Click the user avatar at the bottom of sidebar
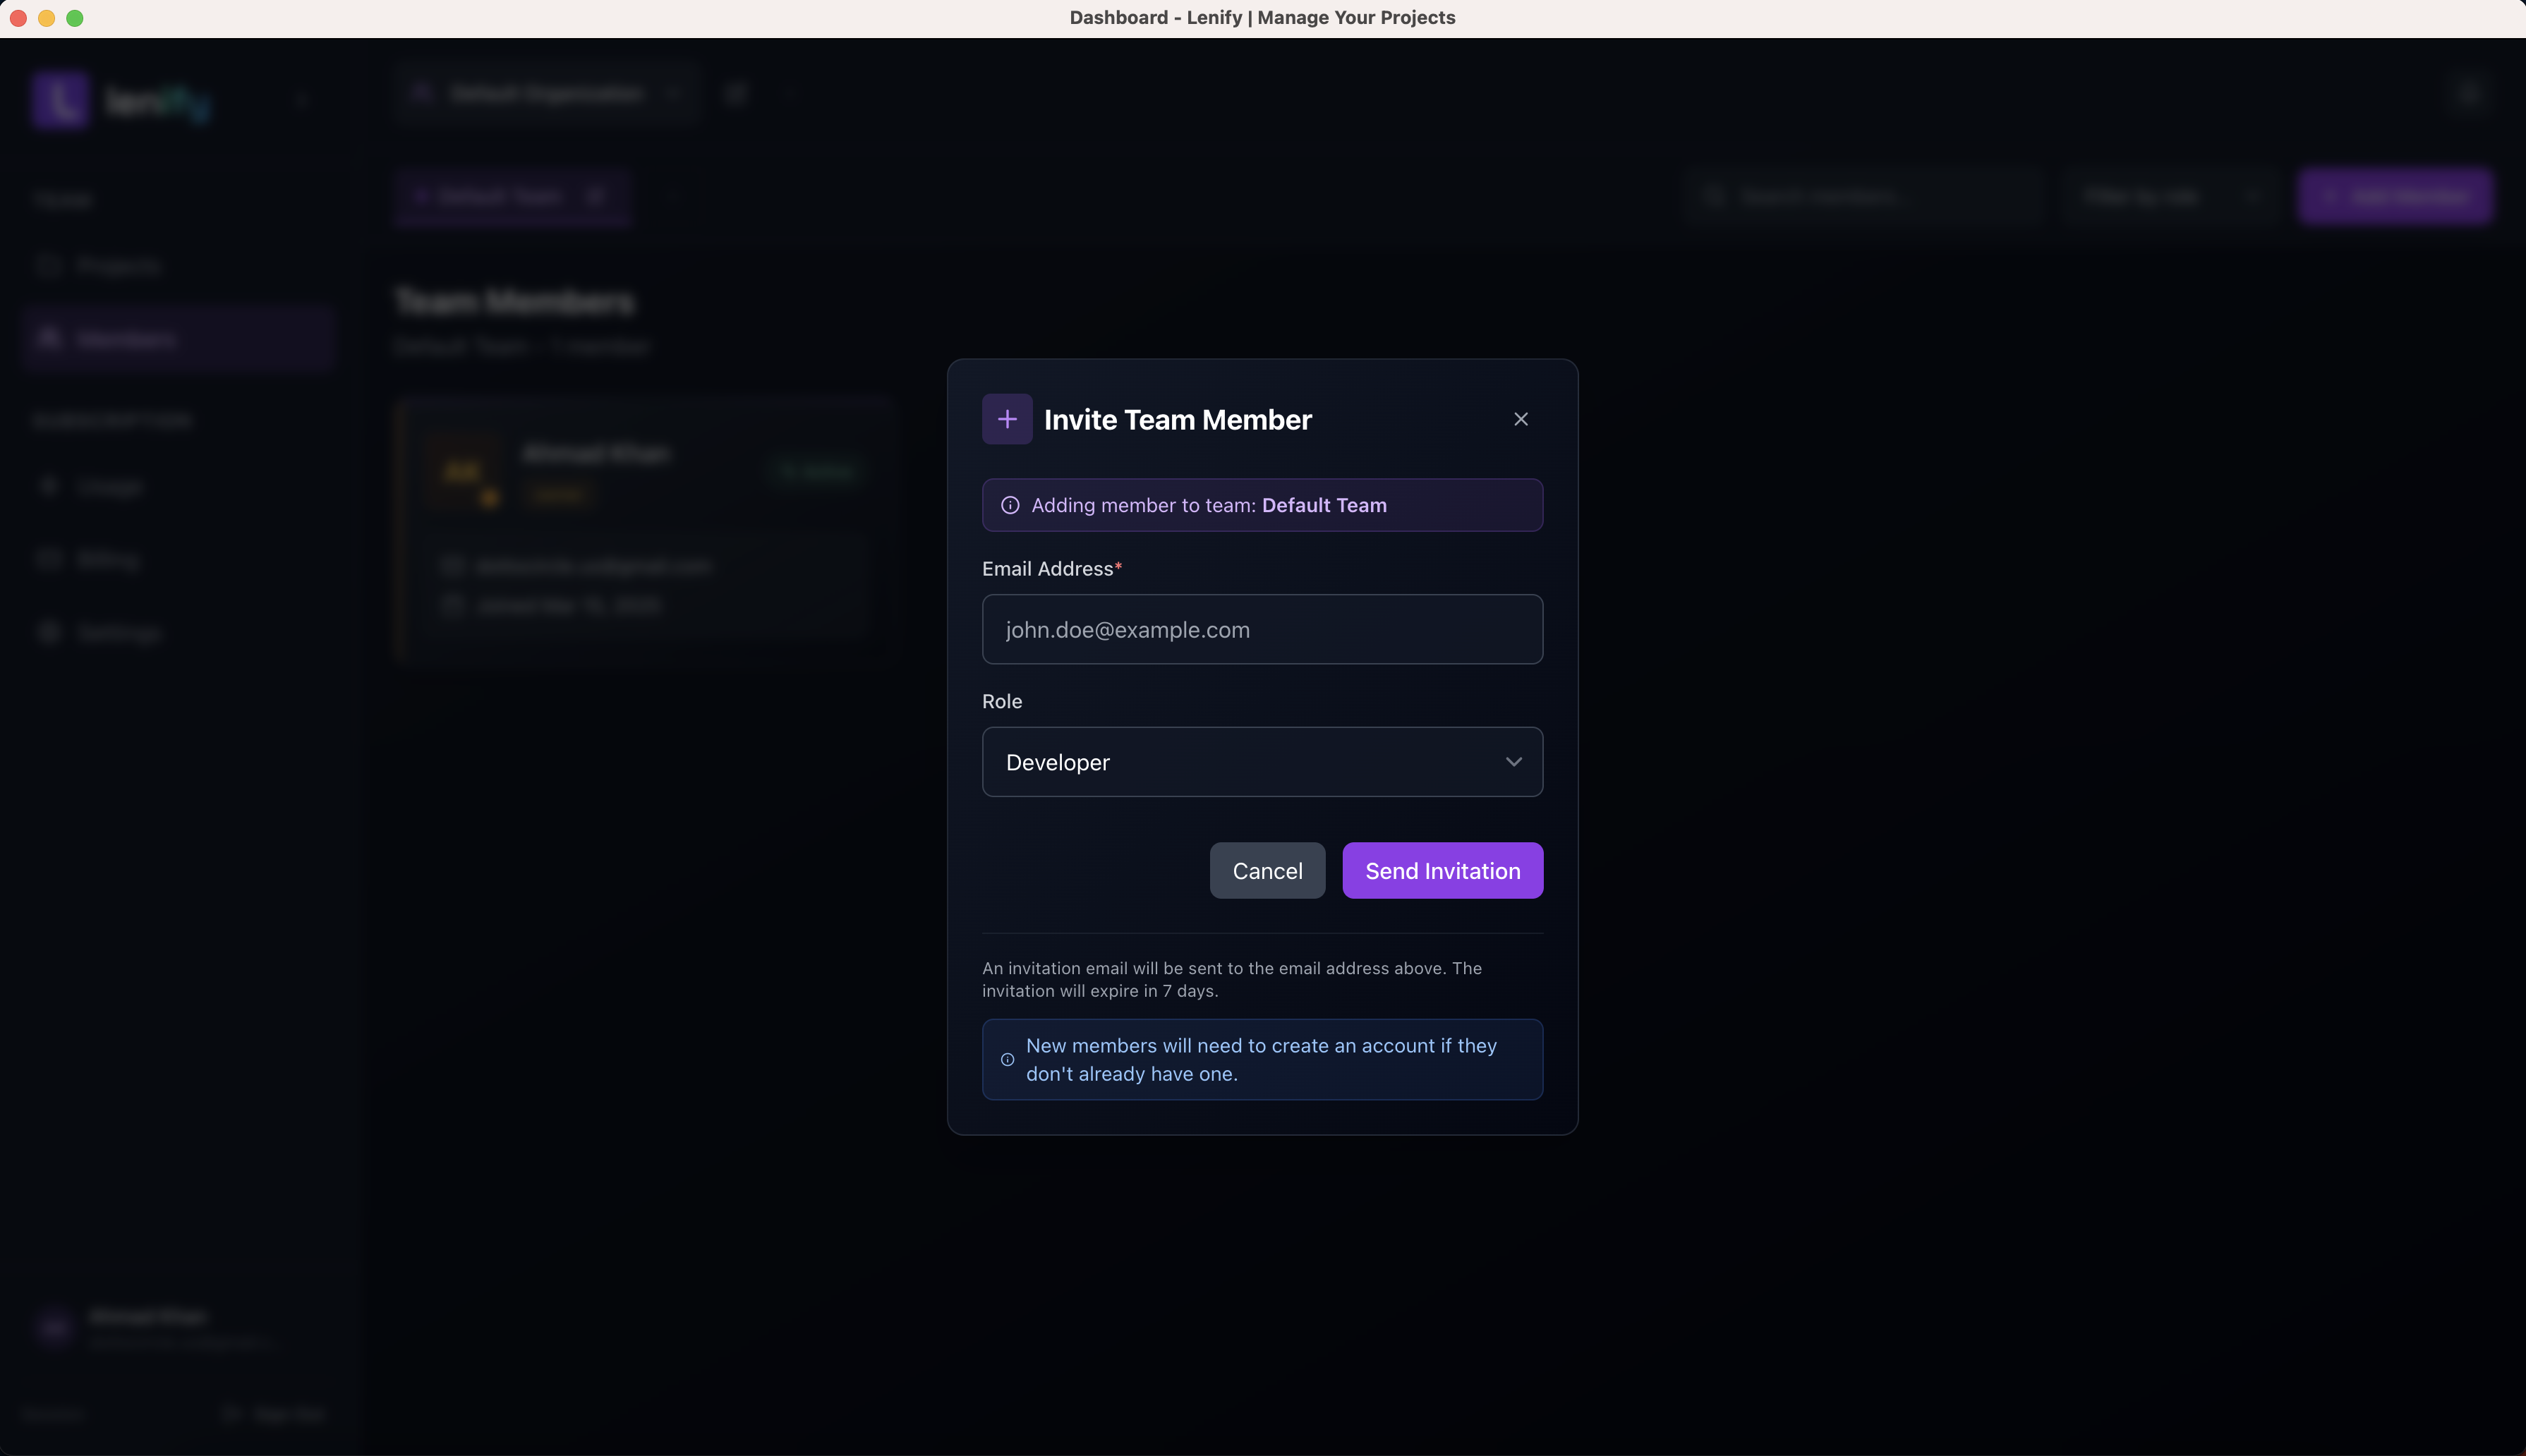Screen dimensions: 2526x1456 point(54,1326)
